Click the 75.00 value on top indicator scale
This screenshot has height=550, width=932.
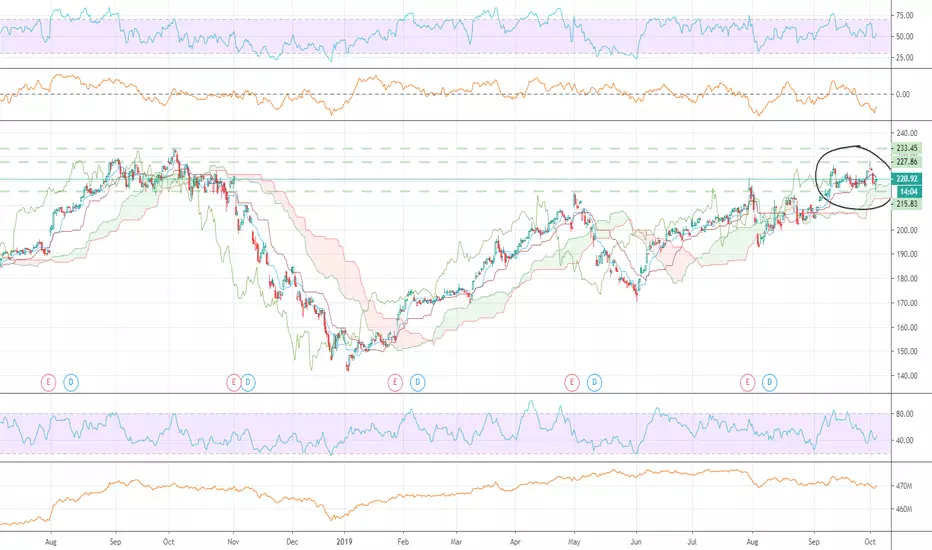point(905,15)
